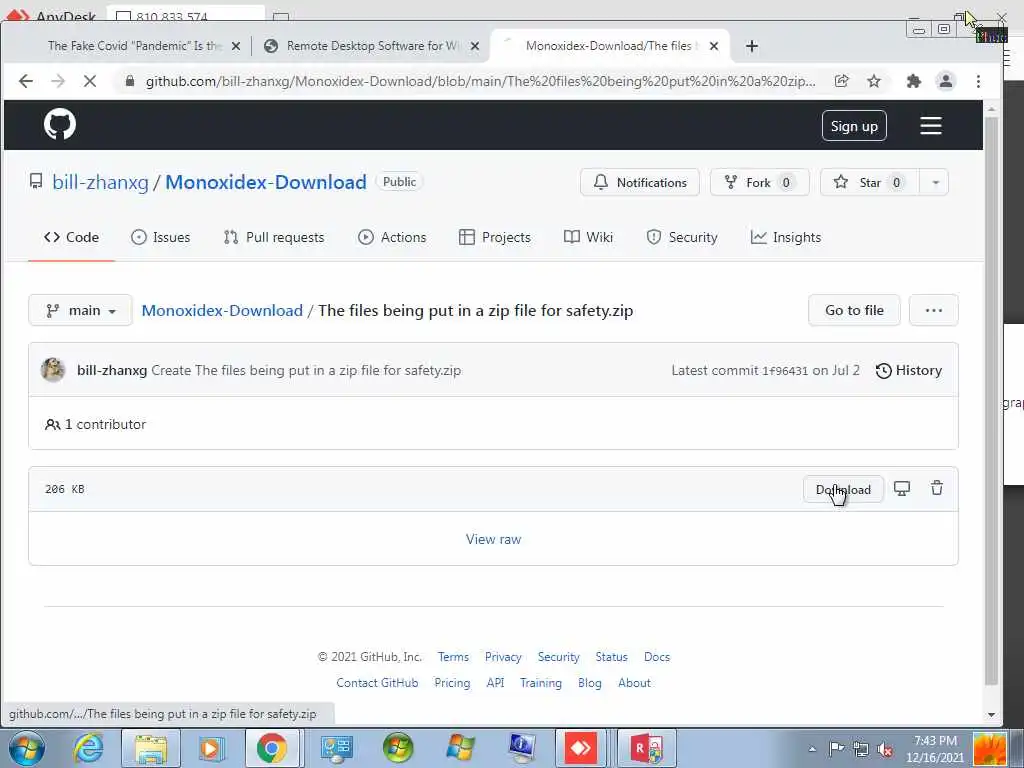
Task: Click the Notifications bell button
Action: pyautogui.click(x=639, y=182)
